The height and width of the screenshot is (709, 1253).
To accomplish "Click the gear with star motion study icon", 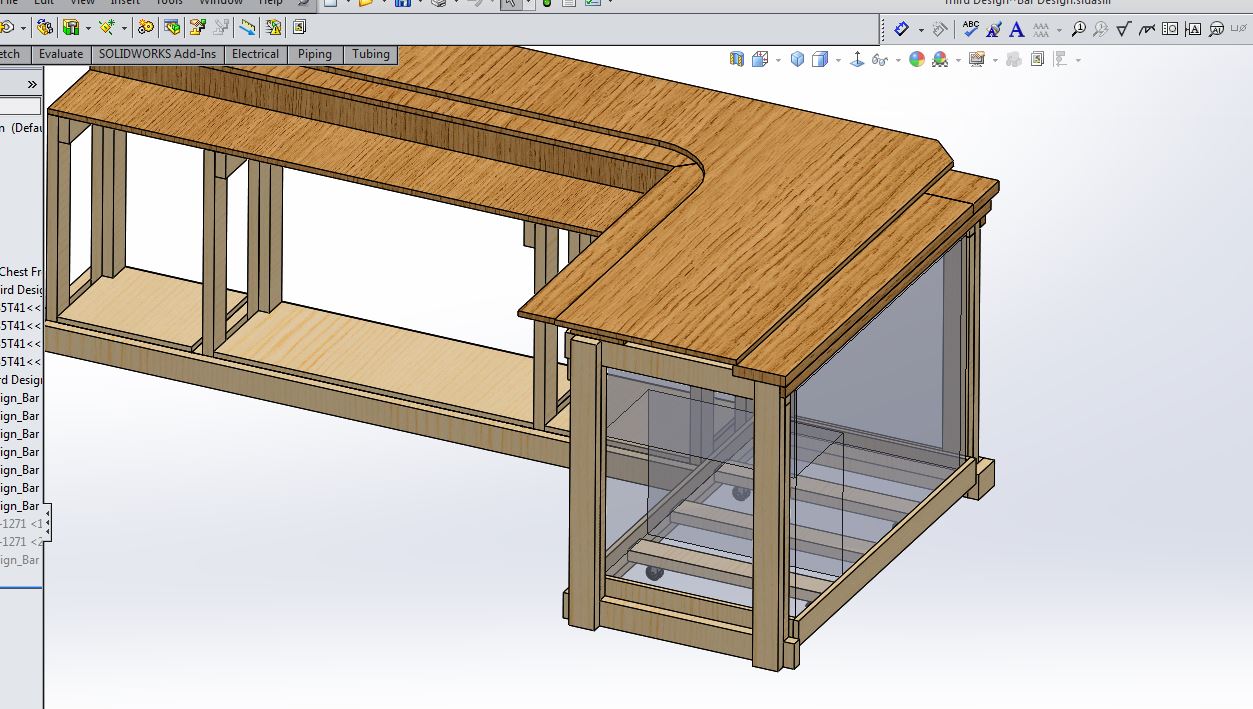I will click(146, 27).
